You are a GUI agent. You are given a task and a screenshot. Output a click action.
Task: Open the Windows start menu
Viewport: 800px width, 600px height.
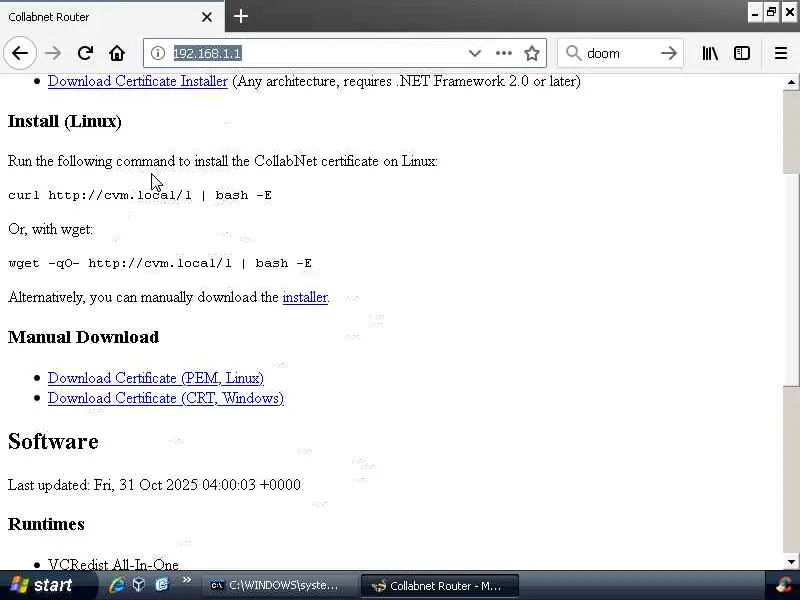point(46,585)
